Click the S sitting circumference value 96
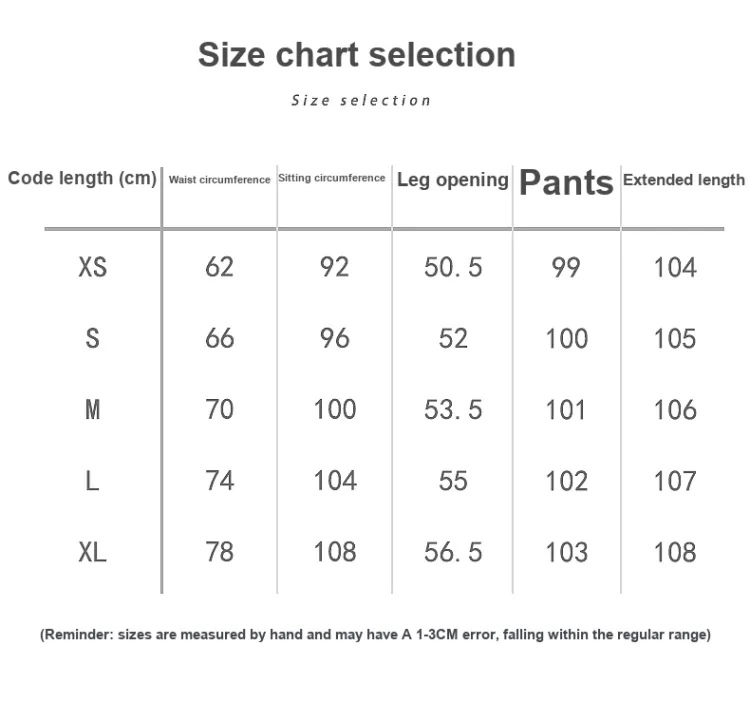This screenshot has width=750, height=702. (335, 339)
